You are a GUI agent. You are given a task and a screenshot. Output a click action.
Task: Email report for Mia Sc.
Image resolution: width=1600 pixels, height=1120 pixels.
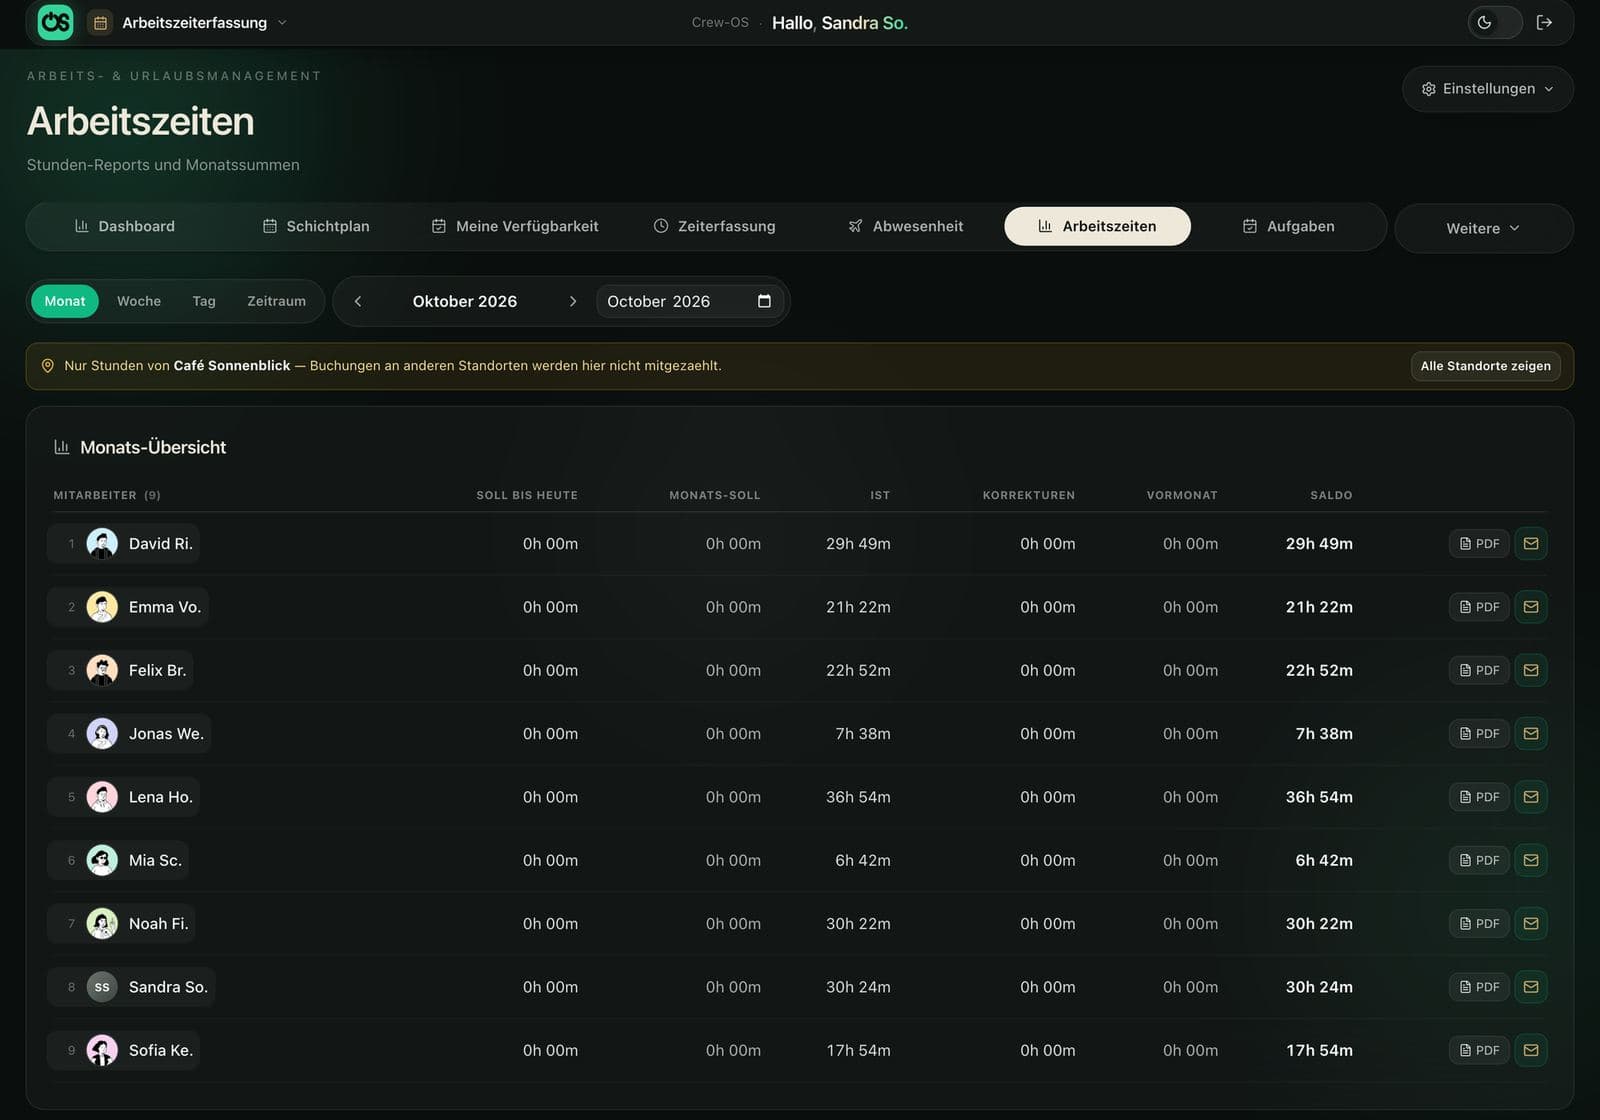click(1531, 860)
